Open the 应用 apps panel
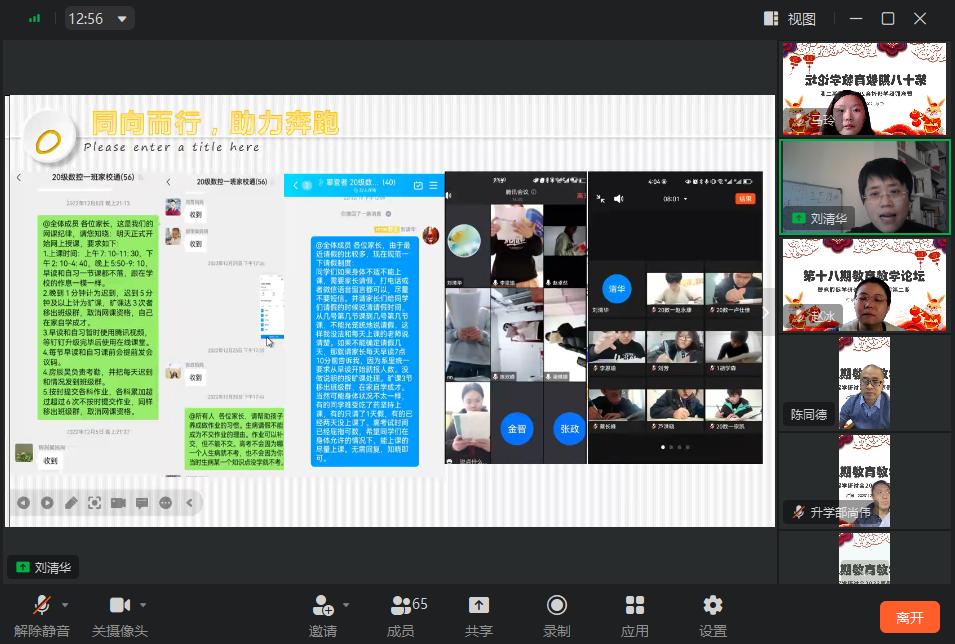This screenshot has height=644, width=955. 635,616
